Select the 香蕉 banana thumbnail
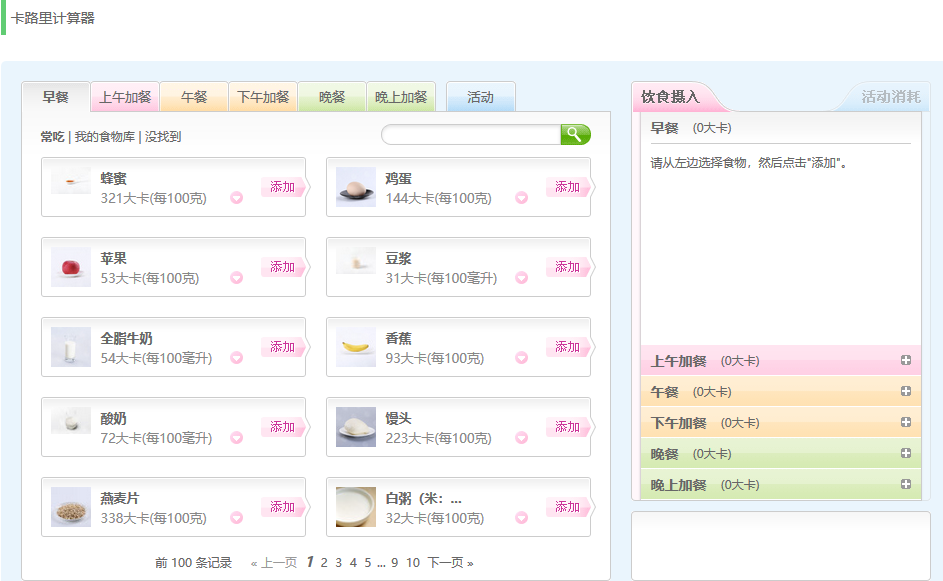 pyautogui.click(x=356, y=347)
